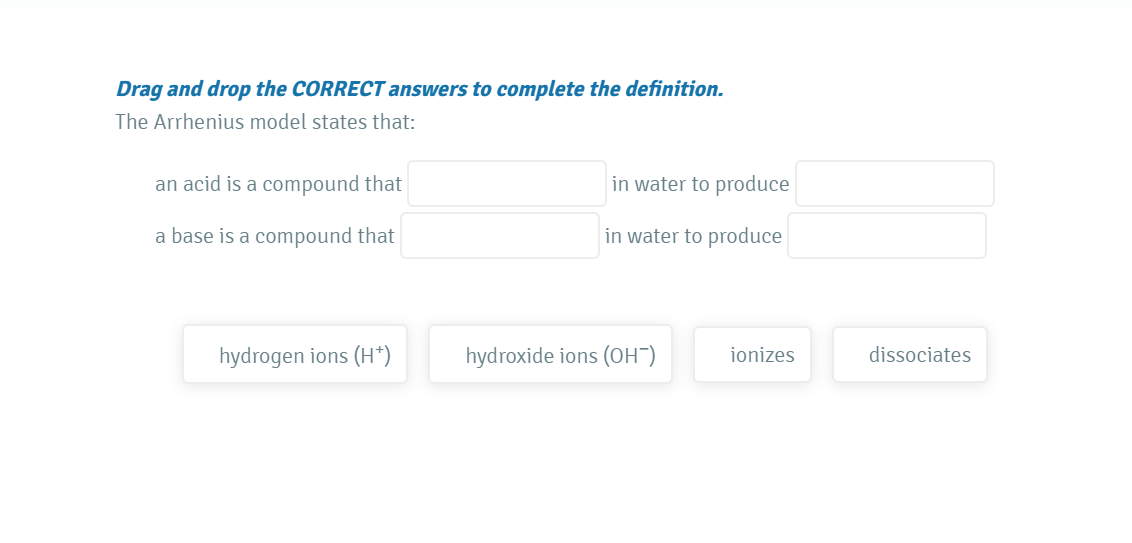This screenshot has width=1132, height=543.
Task: Click the "an acid is a compound that" label
Action: coord(278,184)
